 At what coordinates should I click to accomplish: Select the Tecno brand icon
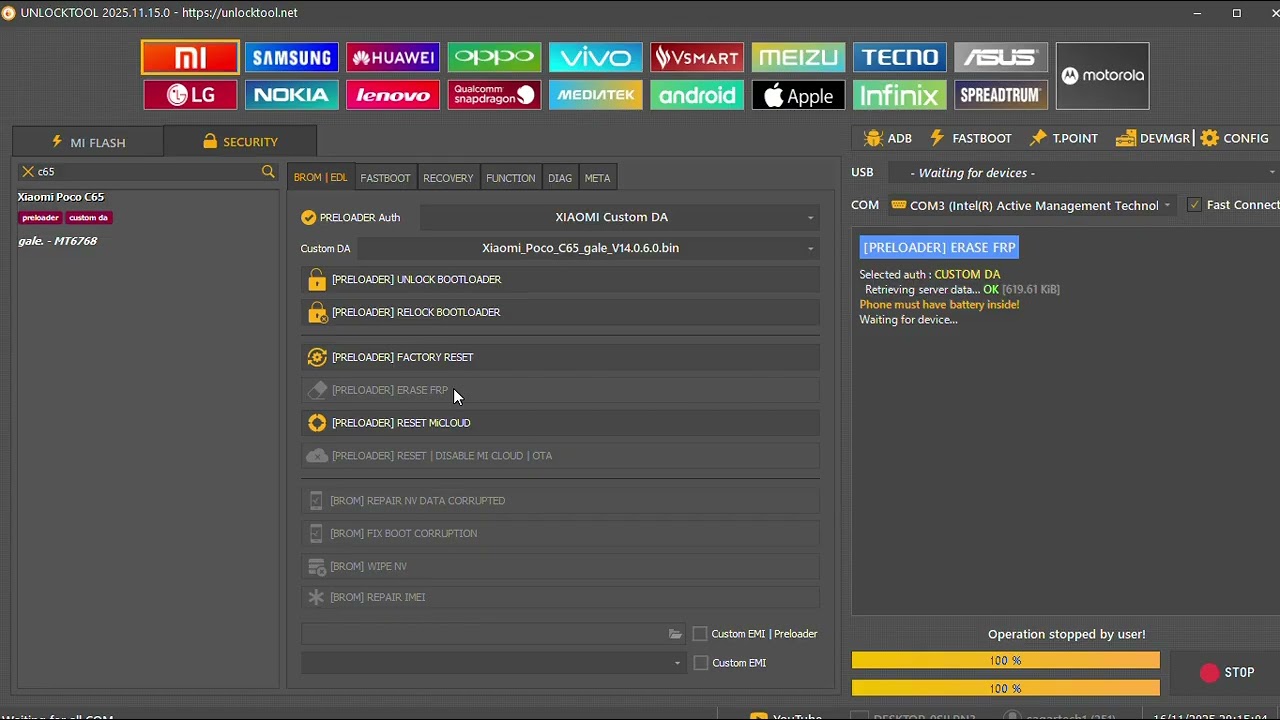point(899,57)
